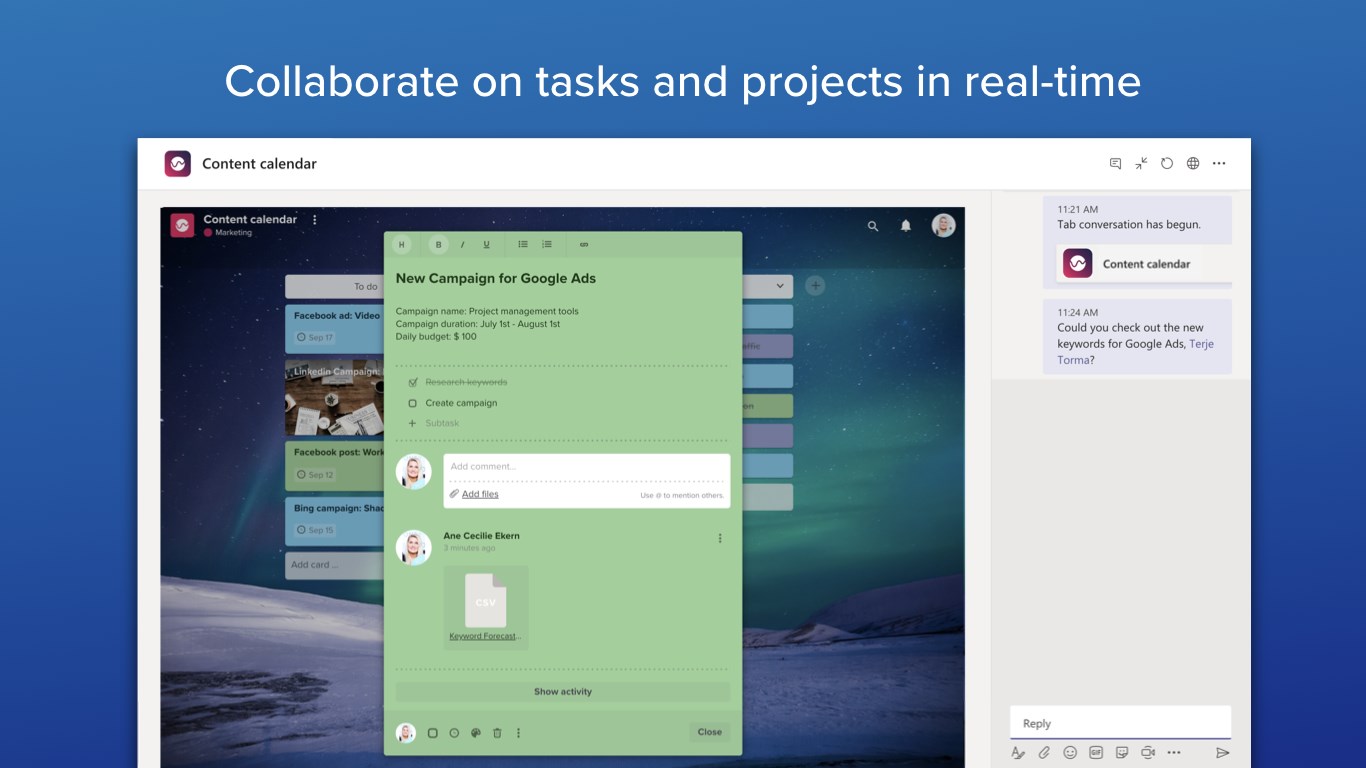The width and height of the screenshot is (1366, 768).
Task: Open options for Ane Cecilie Ekern's comment
Action: (x=720, y=538)
